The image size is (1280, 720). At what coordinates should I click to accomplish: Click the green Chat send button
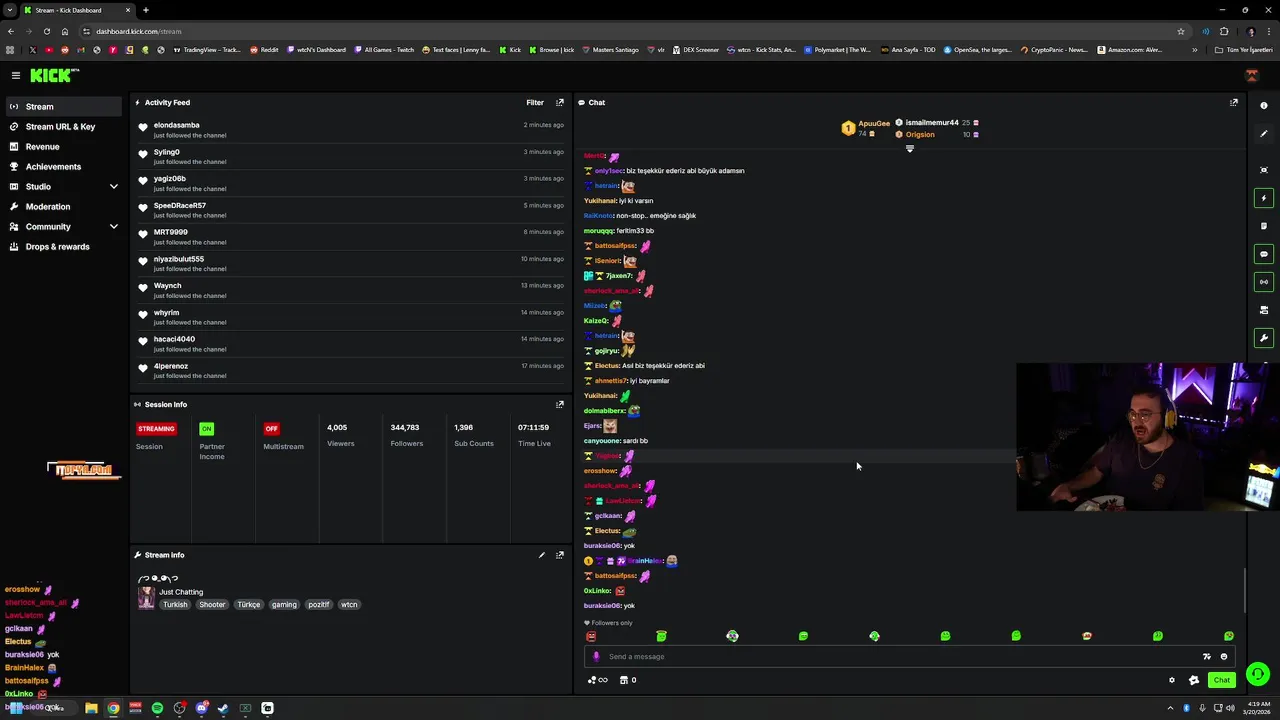click(x=1222, y=680)
